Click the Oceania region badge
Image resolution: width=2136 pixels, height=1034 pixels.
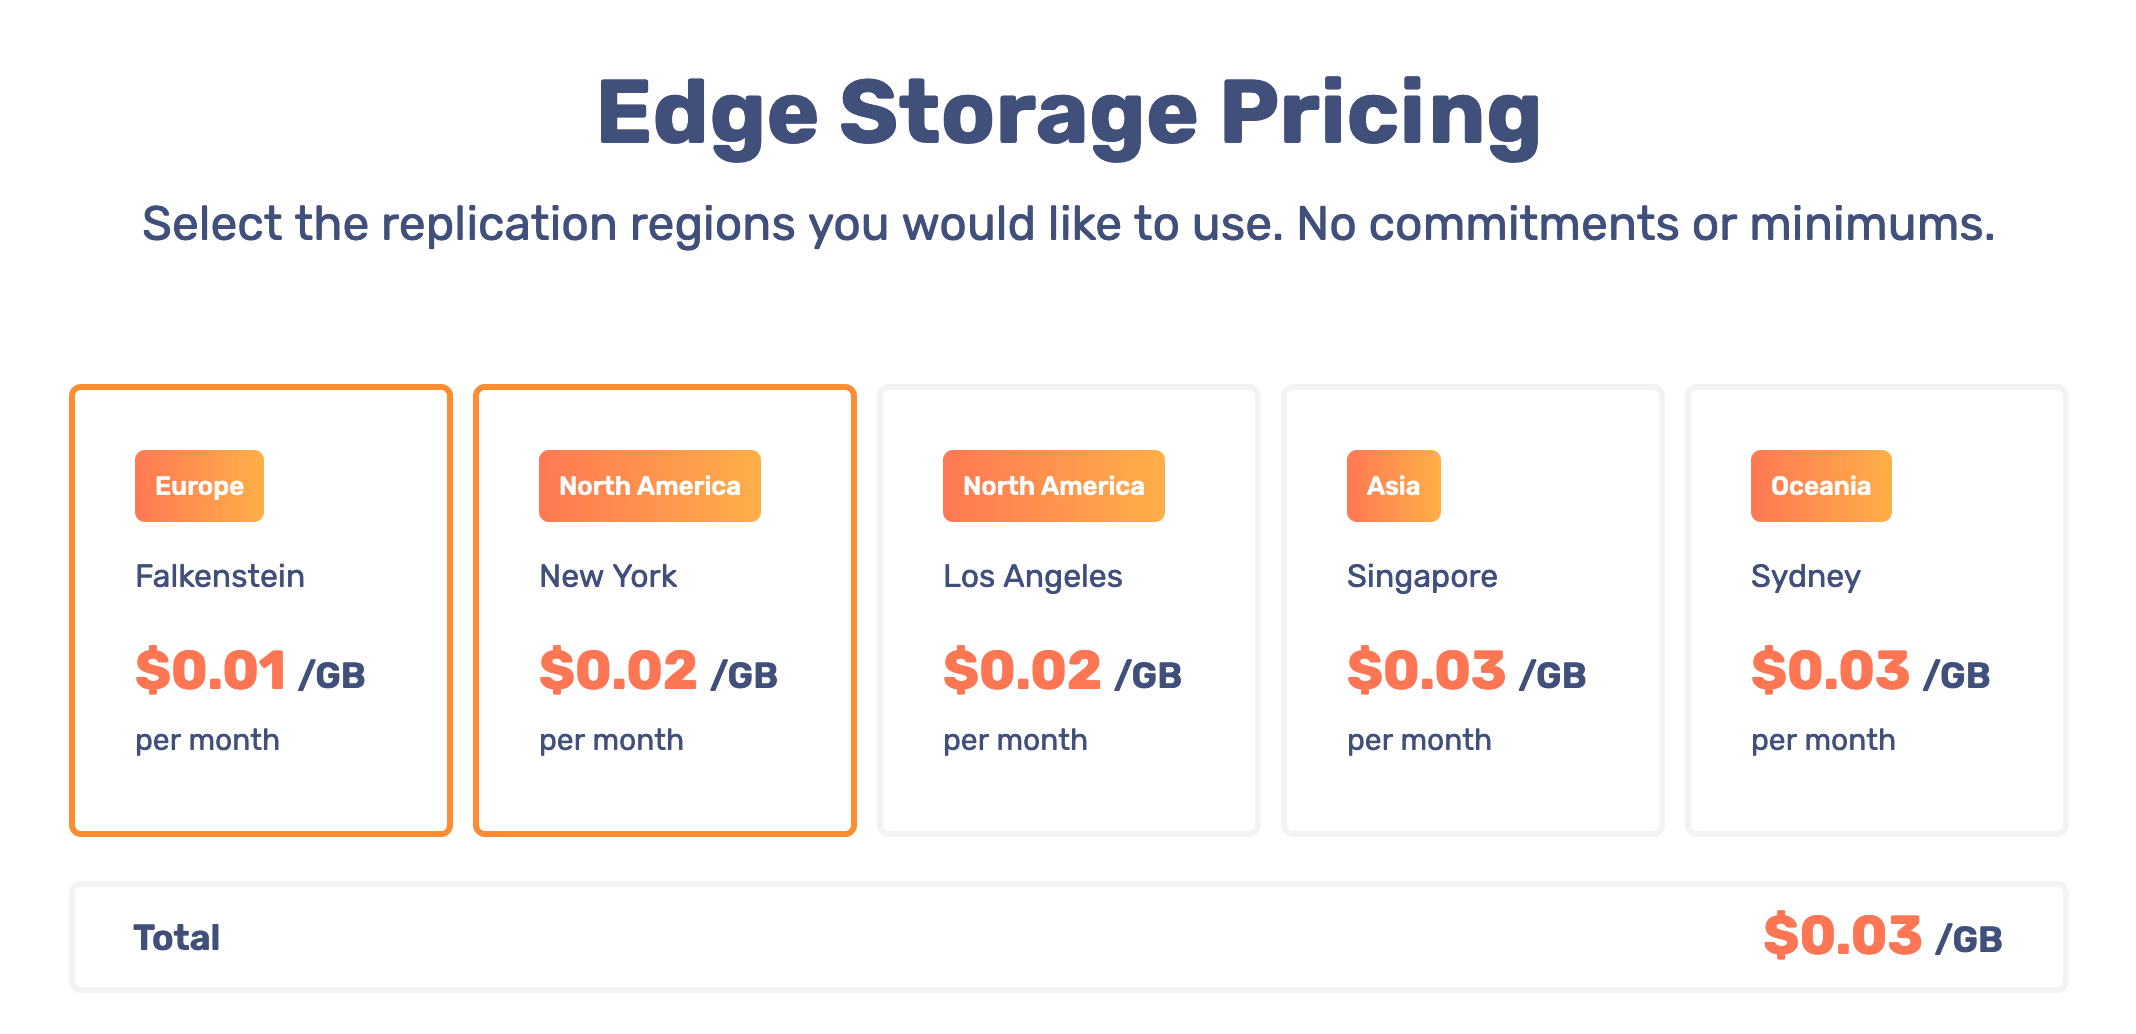pyautogui.click(x=1821, y=486)
